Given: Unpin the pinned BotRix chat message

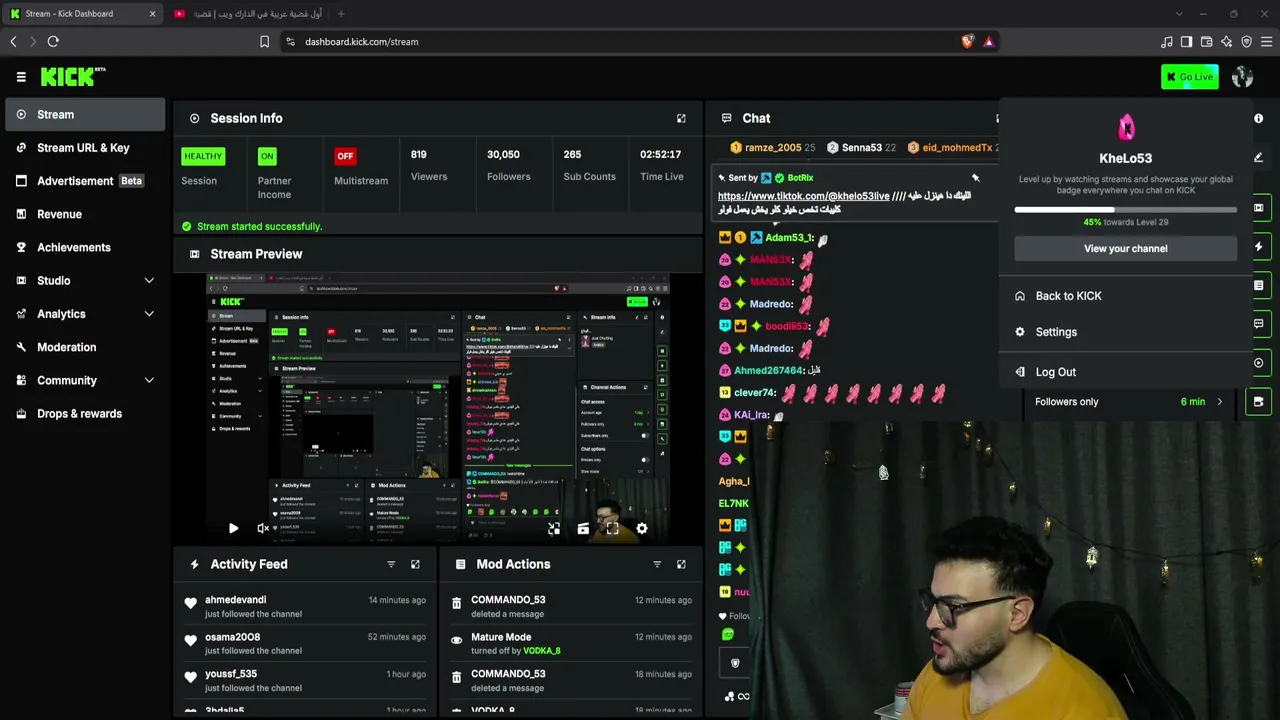Looking at the screenshot, I should [x=975, y=178].
